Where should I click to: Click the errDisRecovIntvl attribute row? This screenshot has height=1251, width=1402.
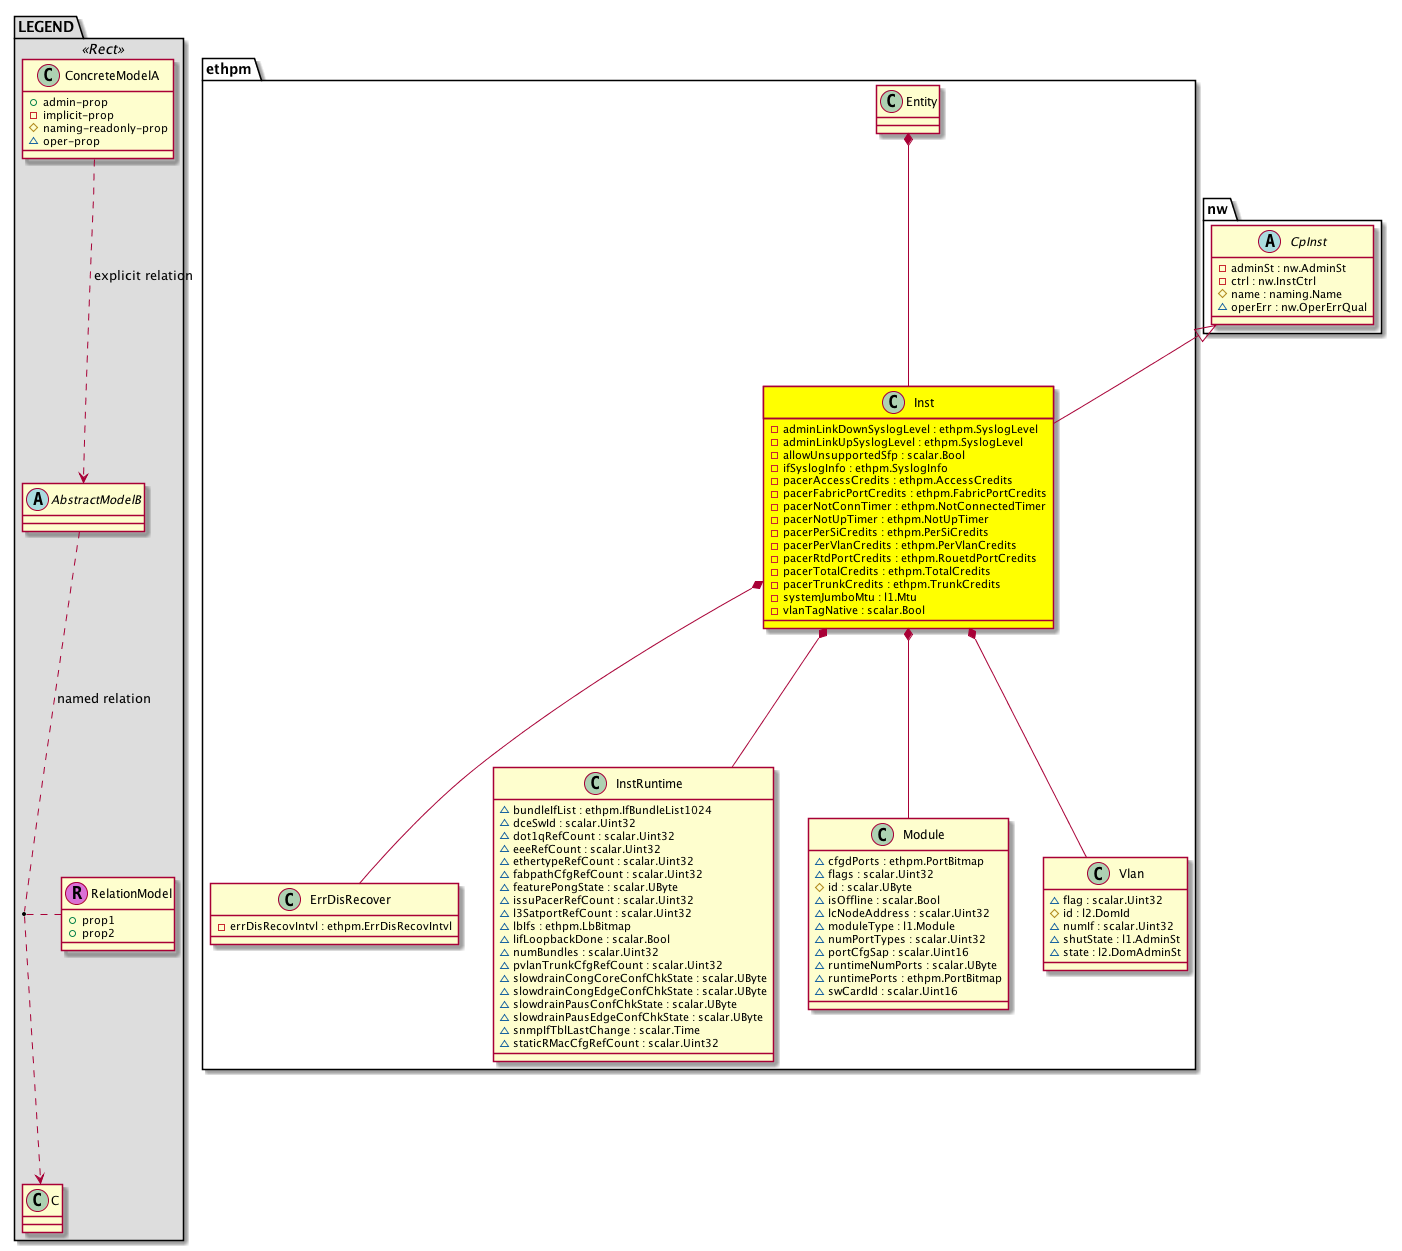coord(335,926)
